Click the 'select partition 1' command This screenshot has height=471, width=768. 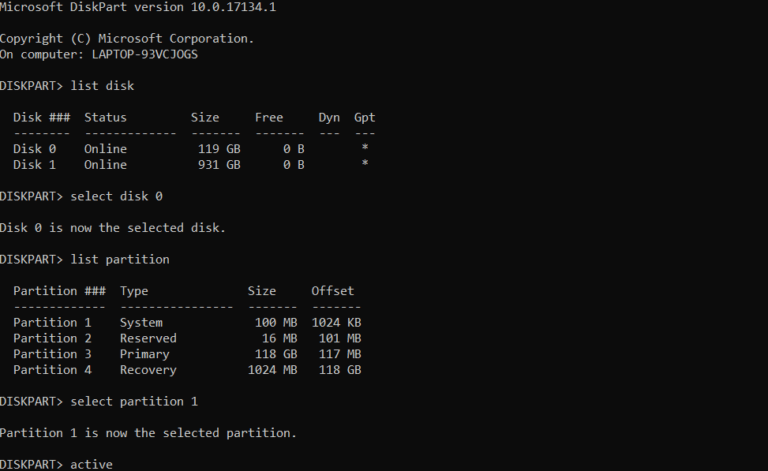134,401
